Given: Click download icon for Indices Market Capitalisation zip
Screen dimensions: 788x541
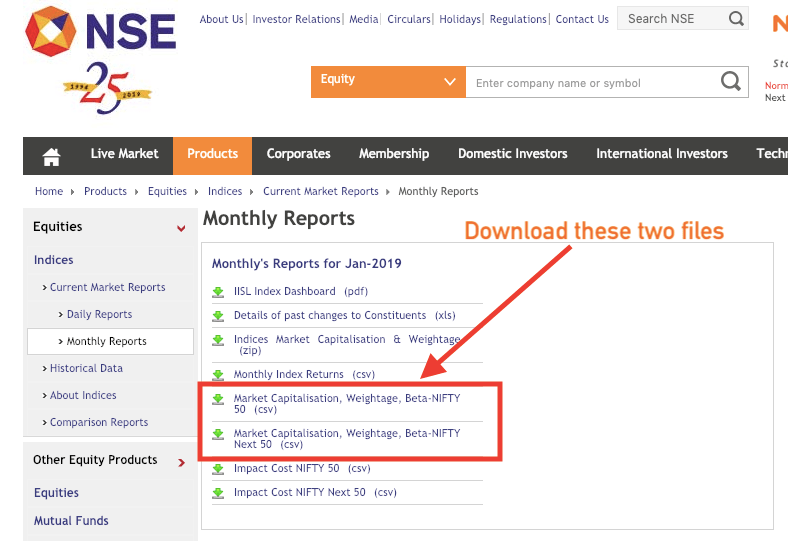Looking at the screenshot, I should [218, 340].
